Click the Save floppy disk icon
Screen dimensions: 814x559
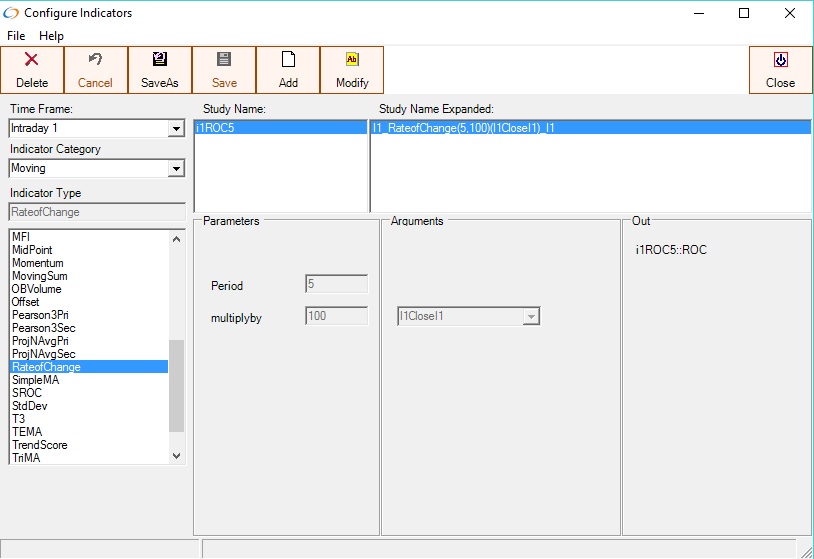(x=224, y=60)
